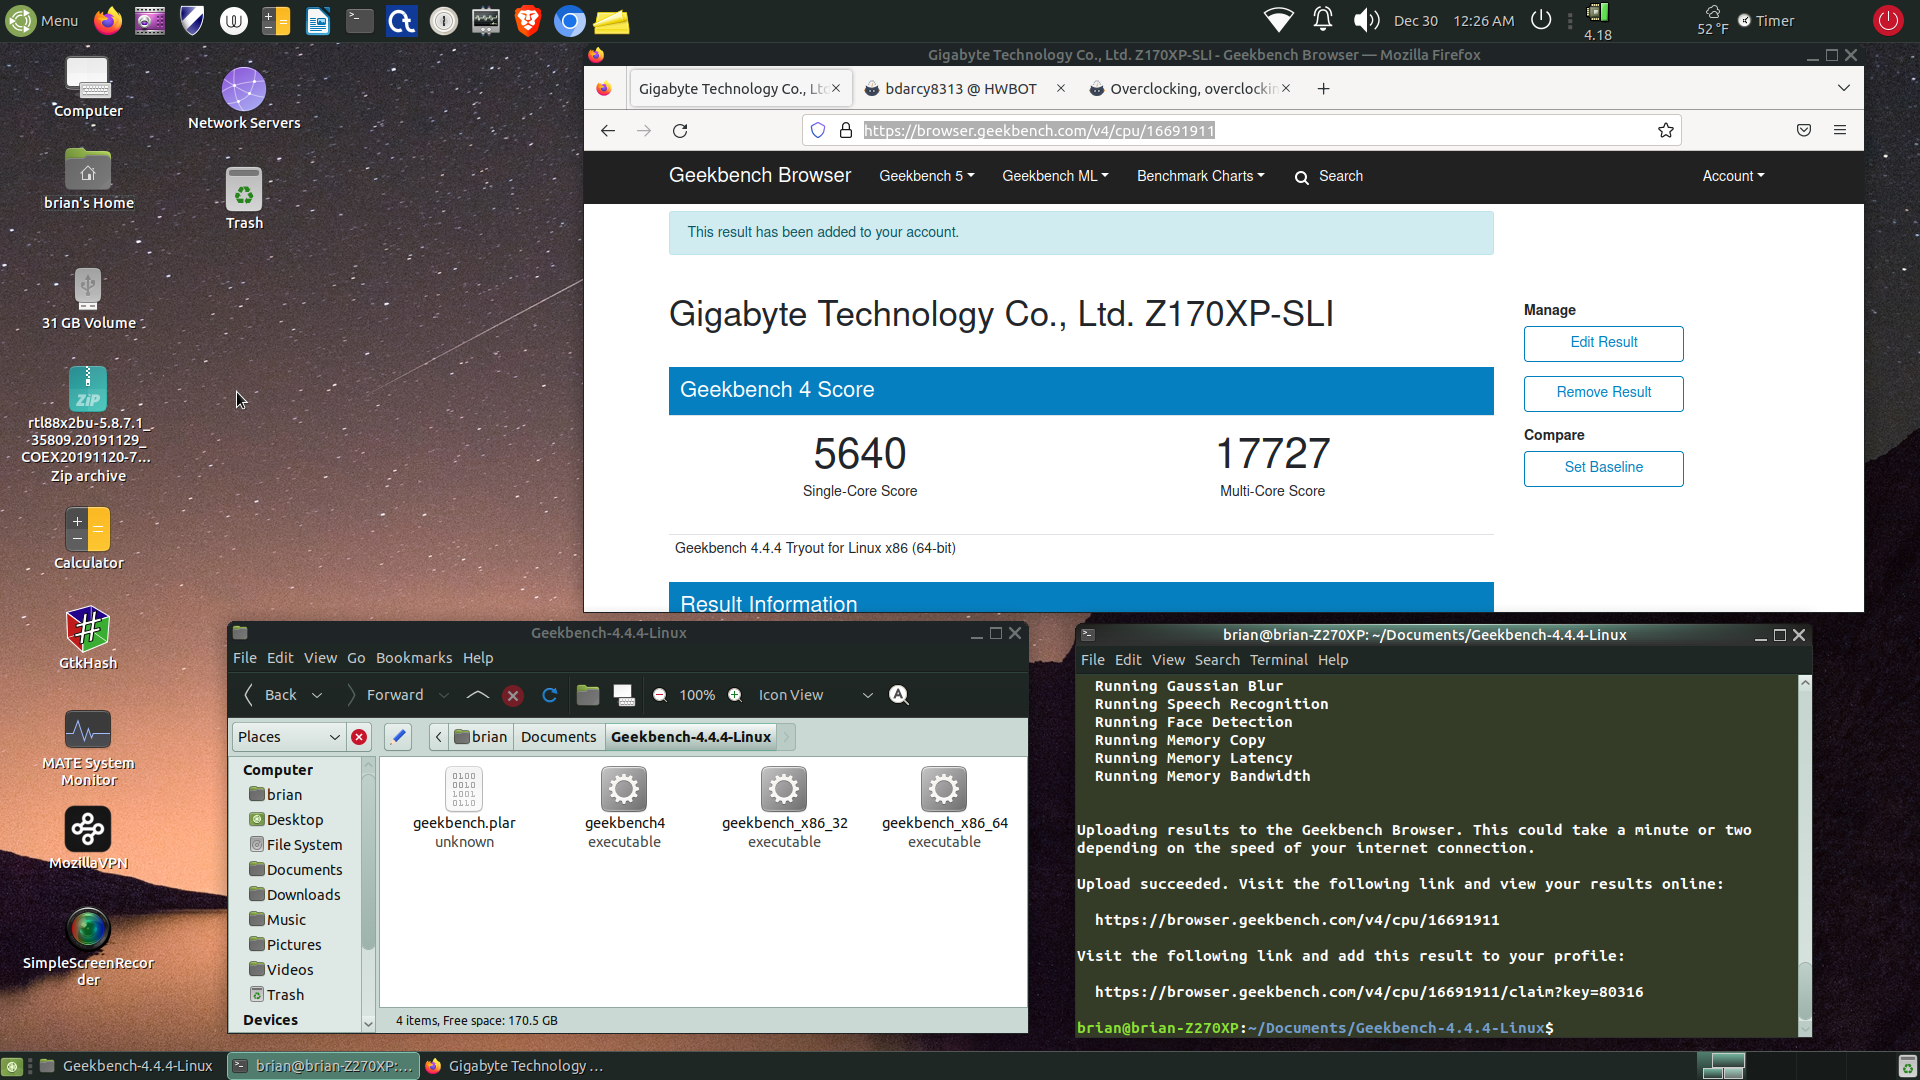The image size is (1920, 1080).
Task: Open the calculator launcher in top panel
Action: pos(276,20)
